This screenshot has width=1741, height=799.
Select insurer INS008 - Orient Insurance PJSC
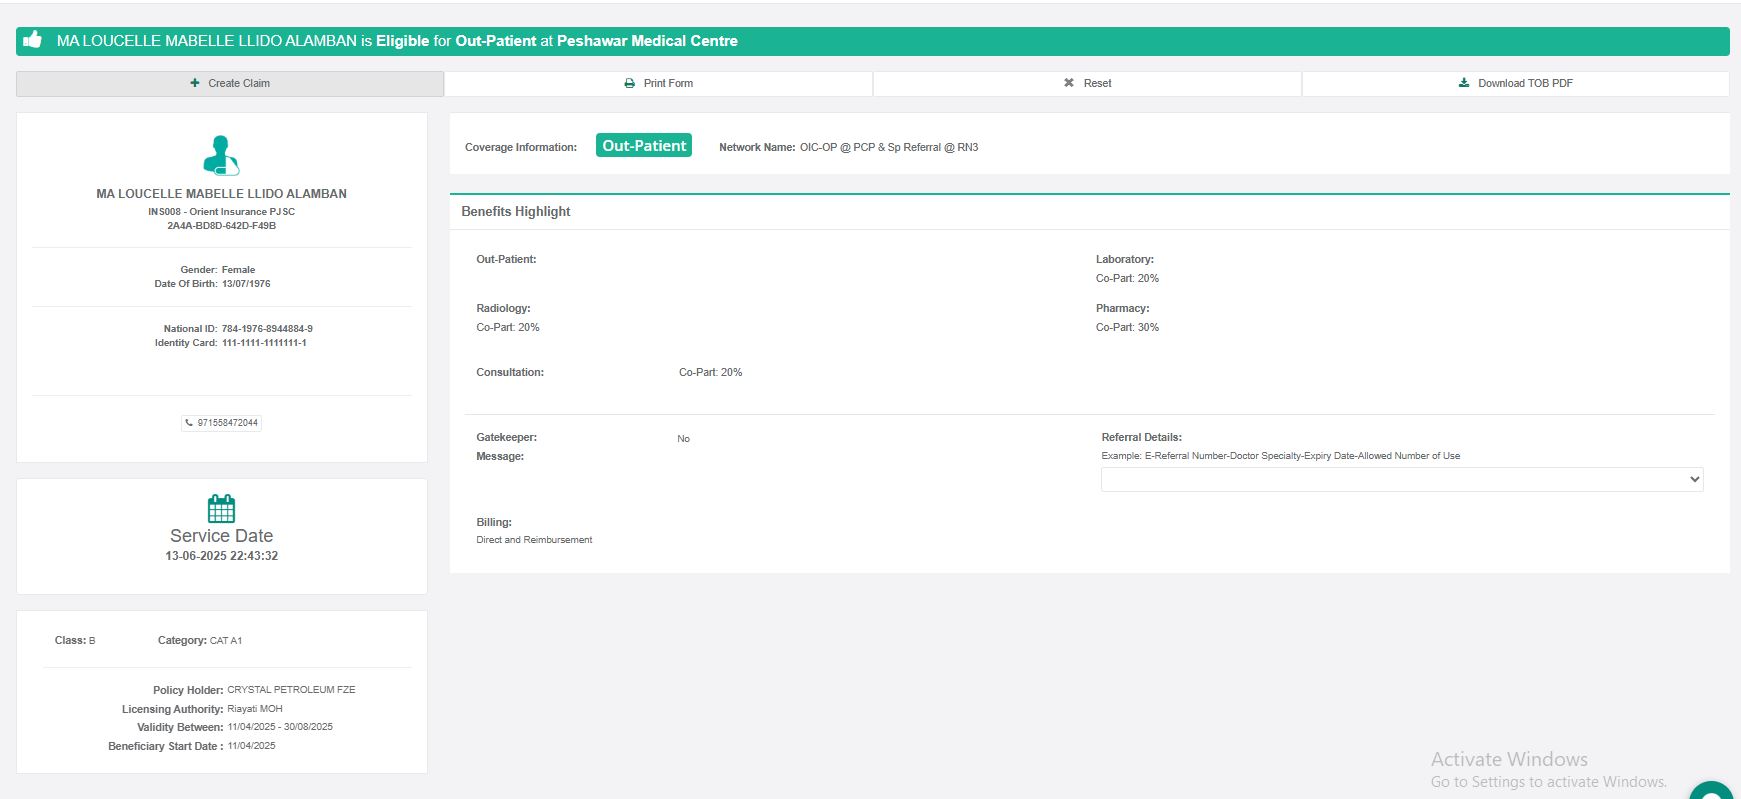coord(222,212)
